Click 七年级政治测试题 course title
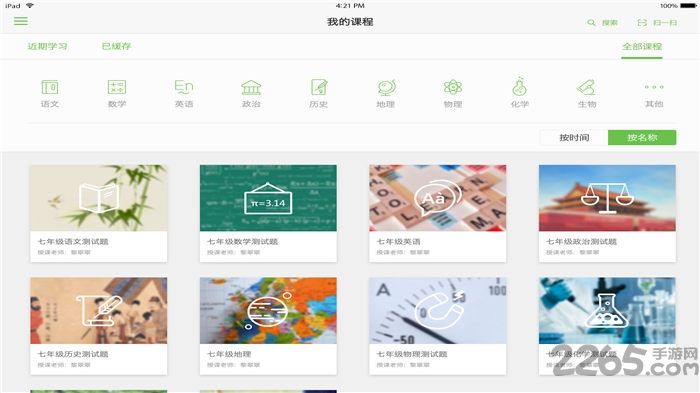700x393 pixels. (581, 242)
